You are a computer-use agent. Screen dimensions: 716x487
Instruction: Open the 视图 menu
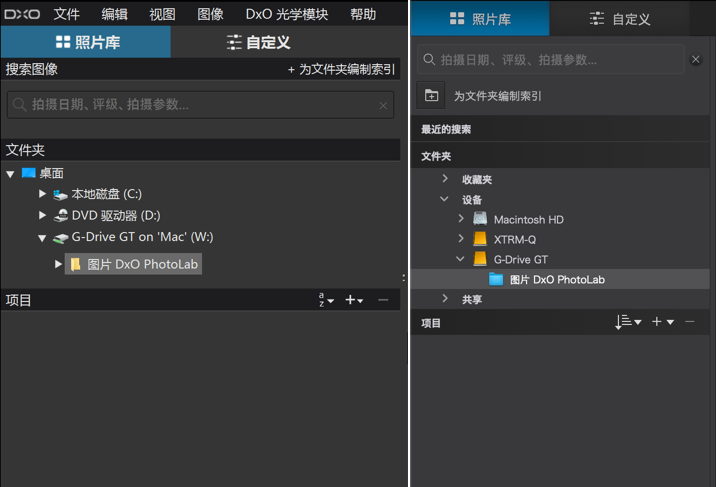coord(163,14)
